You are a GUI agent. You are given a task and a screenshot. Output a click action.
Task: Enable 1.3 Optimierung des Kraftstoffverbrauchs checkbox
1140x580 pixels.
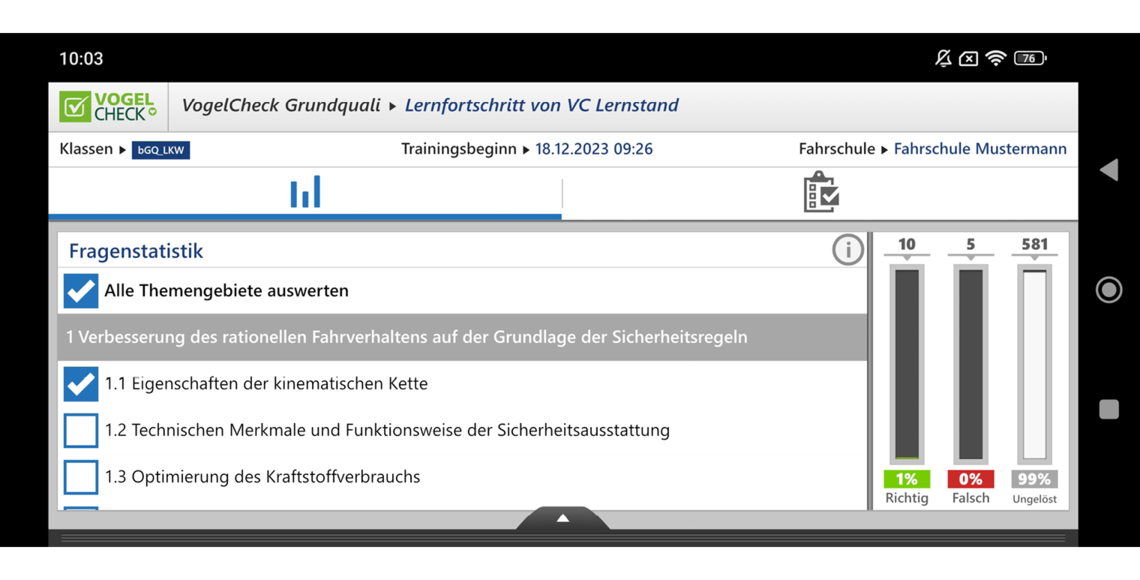pos(81,477)
